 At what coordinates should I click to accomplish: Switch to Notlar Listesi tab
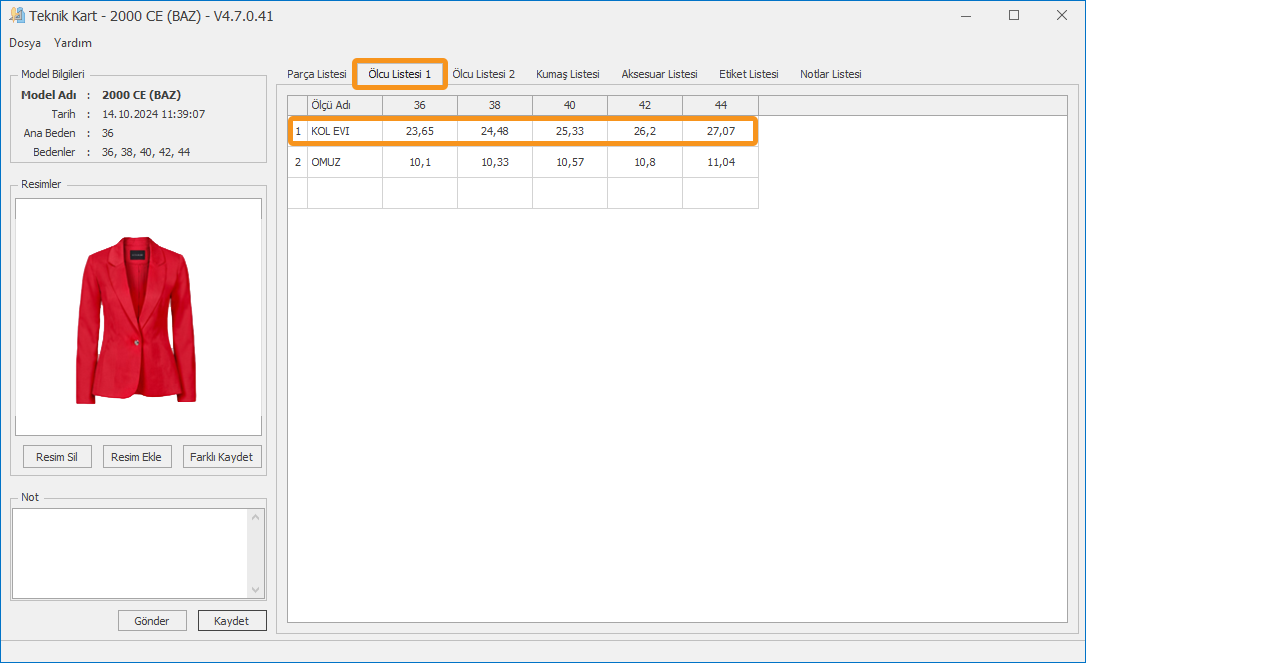click(830, 74)
